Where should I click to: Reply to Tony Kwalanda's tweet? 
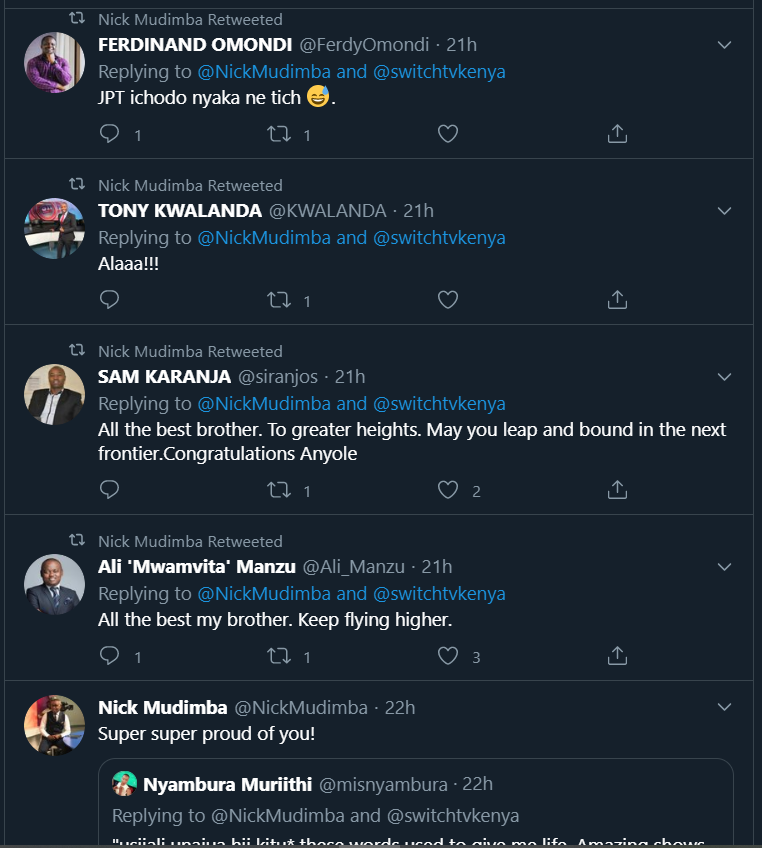click(110, 299)
